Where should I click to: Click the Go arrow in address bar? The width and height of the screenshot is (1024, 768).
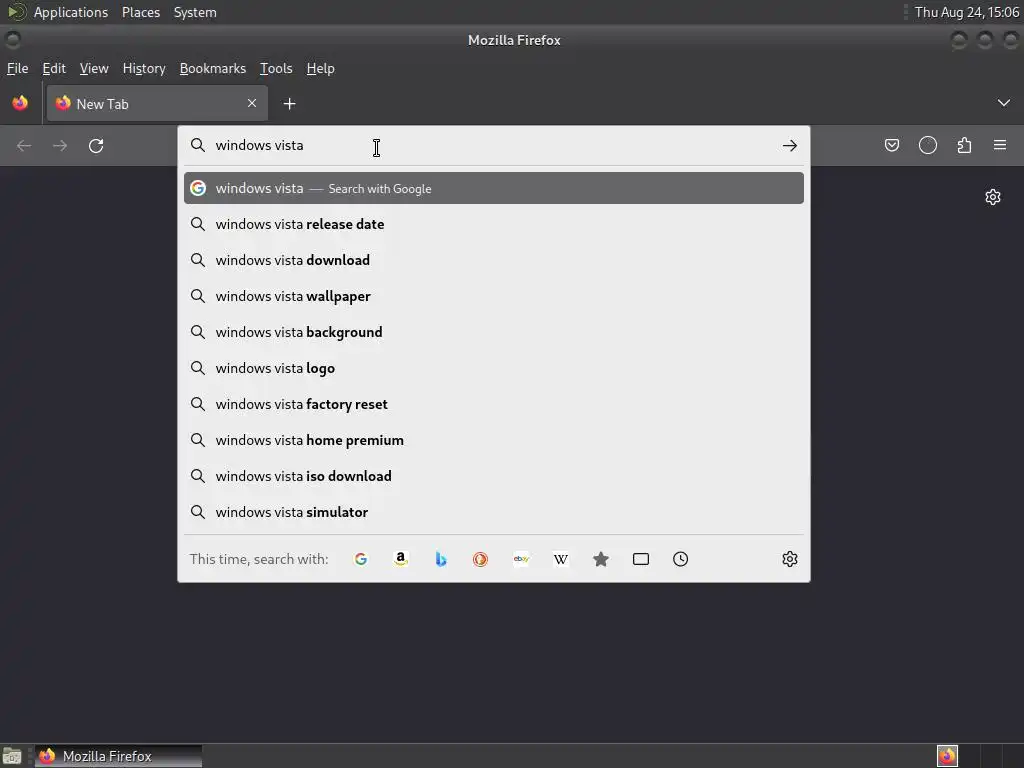pos(790,146)
